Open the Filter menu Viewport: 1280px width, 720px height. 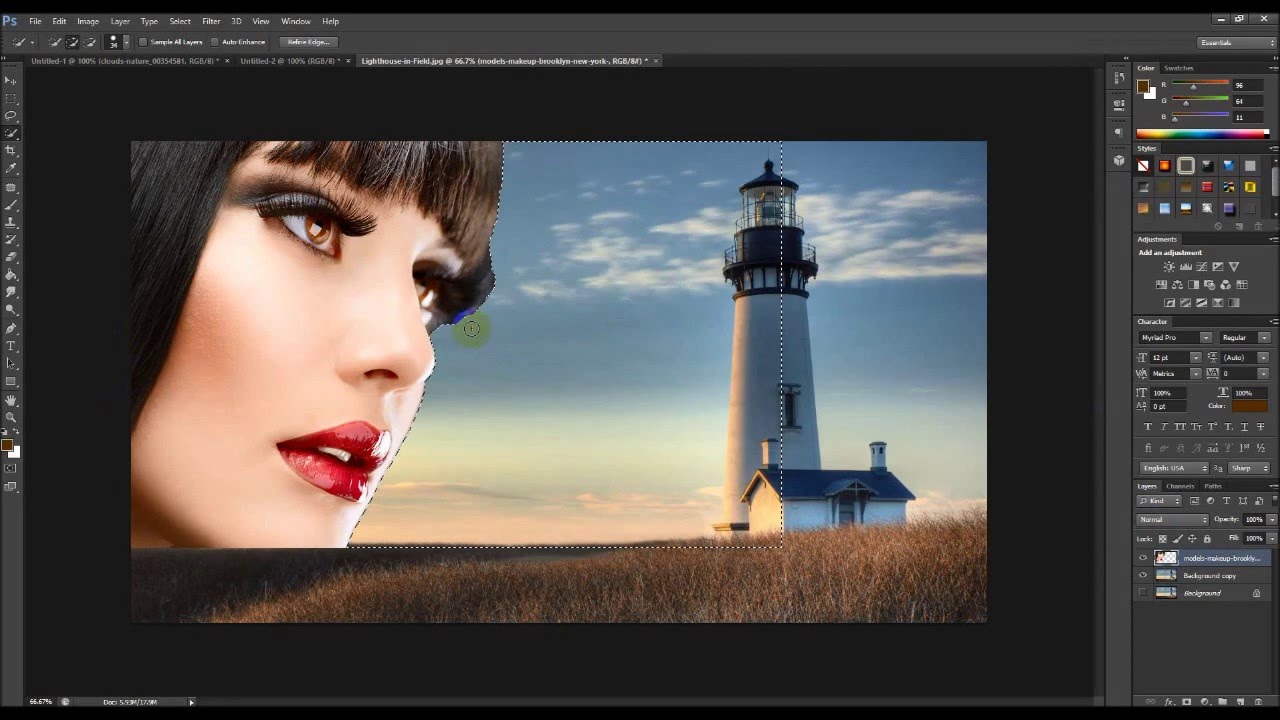[x=211, y=21]
